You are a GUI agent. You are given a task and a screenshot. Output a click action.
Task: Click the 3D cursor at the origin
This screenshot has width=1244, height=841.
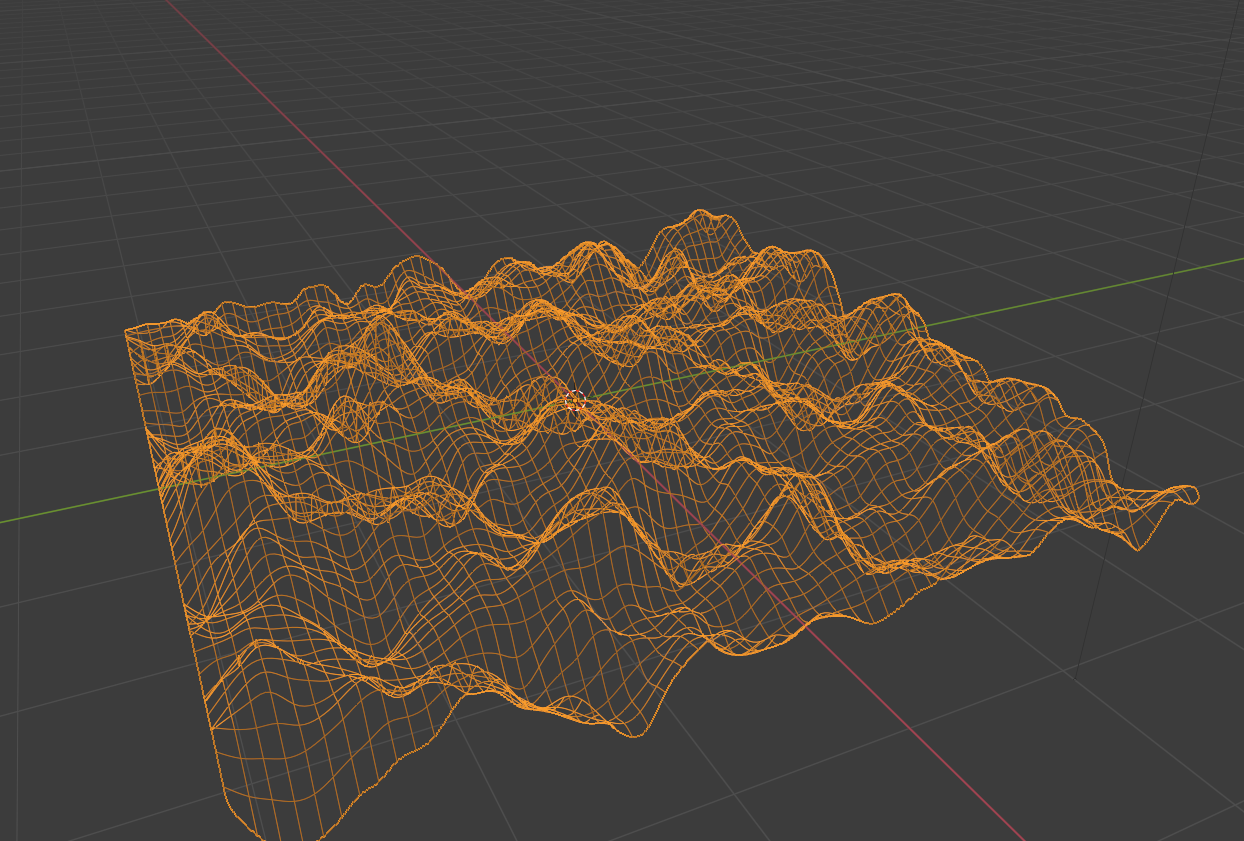pyautogui.click(x=574, y=400)
